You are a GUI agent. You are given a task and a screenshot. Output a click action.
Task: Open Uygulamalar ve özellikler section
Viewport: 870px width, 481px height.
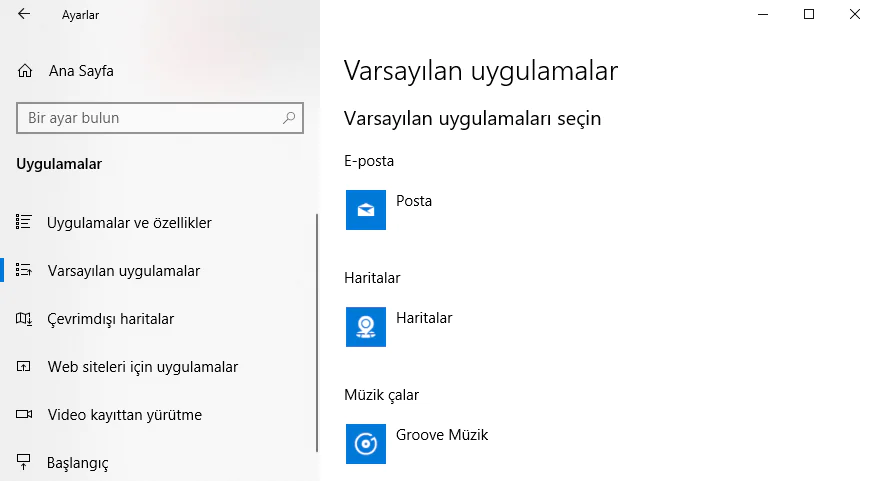point(129,222)
